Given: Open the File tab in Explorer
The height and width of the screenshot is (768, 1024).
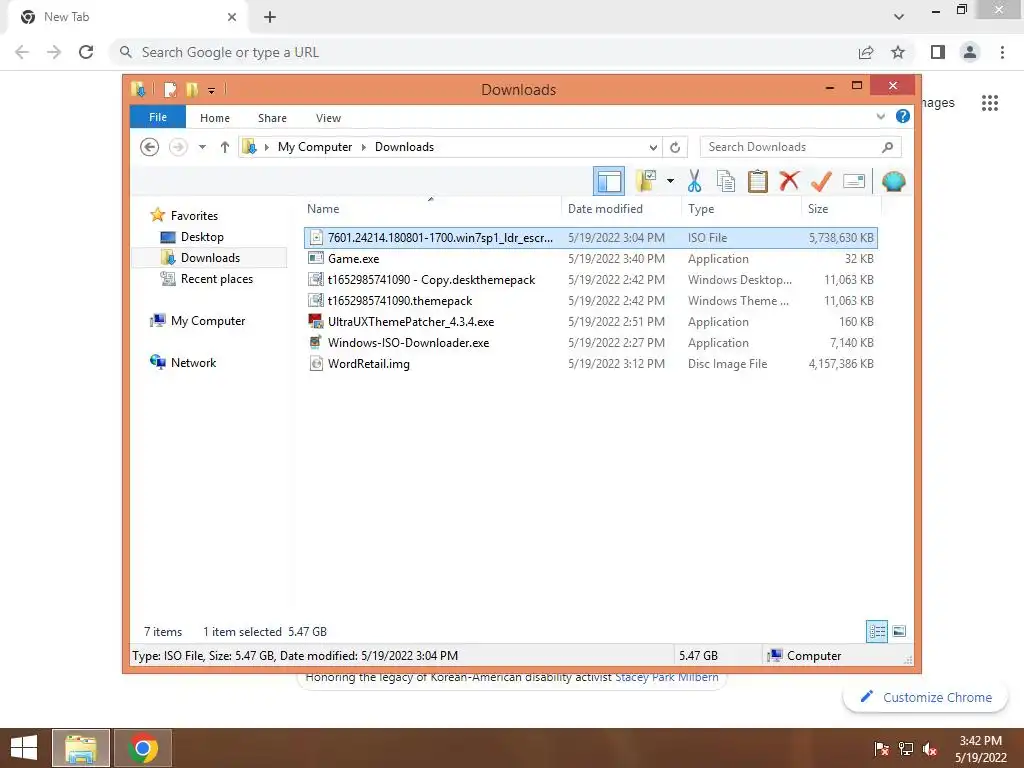Looking at the screenshot, I should tap(158, 118).
